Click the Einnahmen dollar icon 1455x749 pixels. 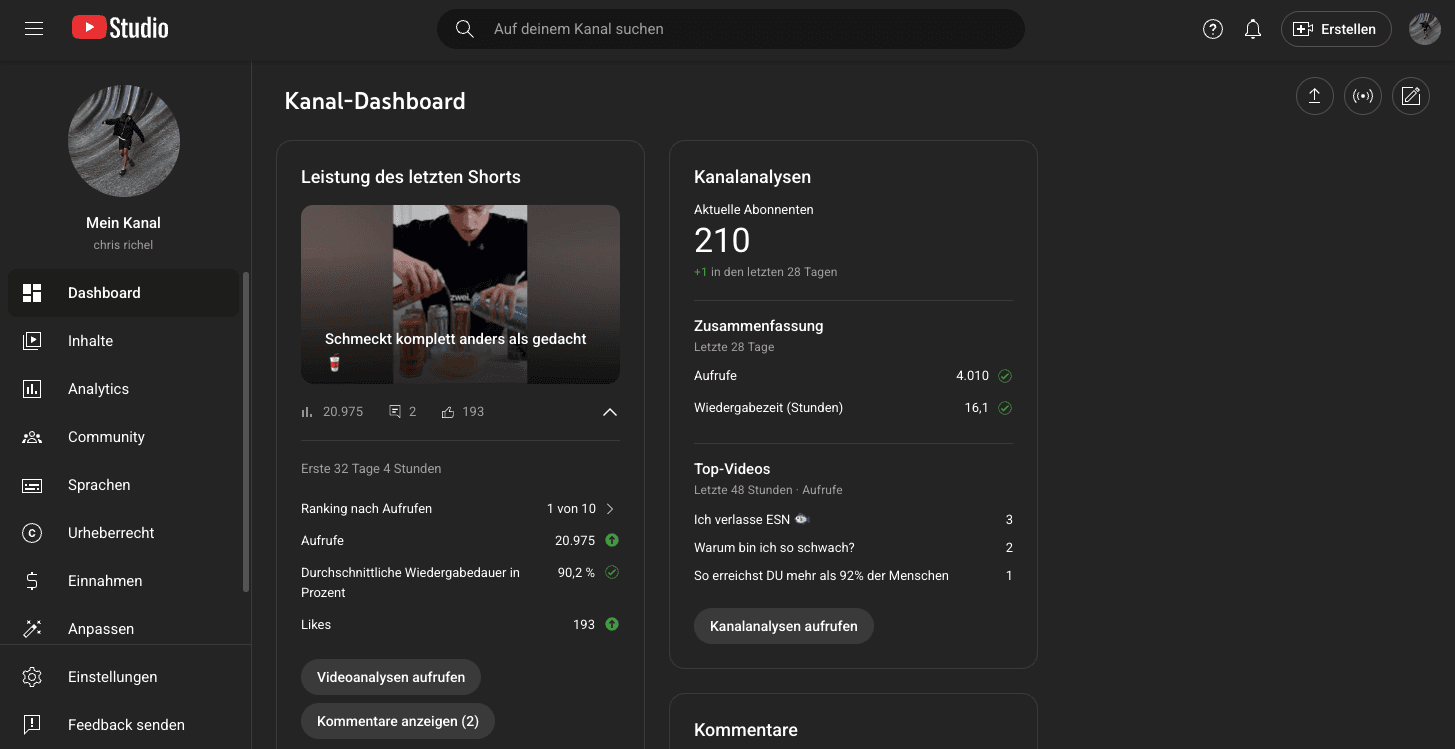tap(32, 581)
